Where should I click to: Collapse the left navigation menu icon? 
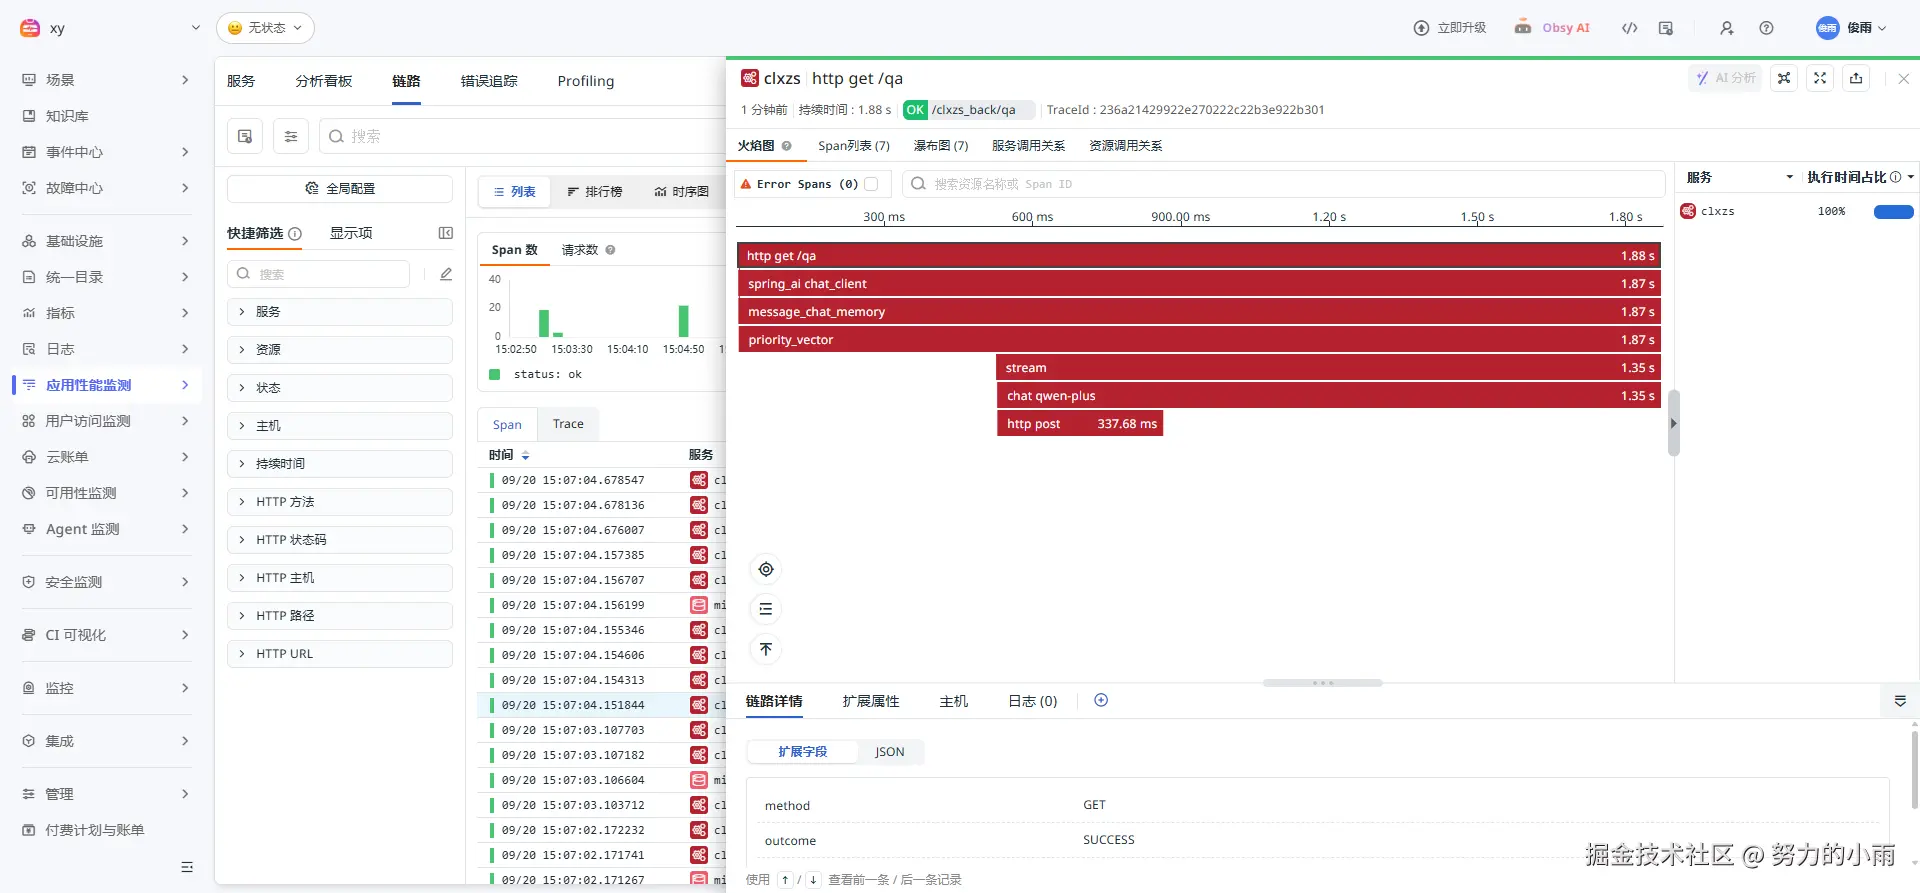[x=187, y=867]
